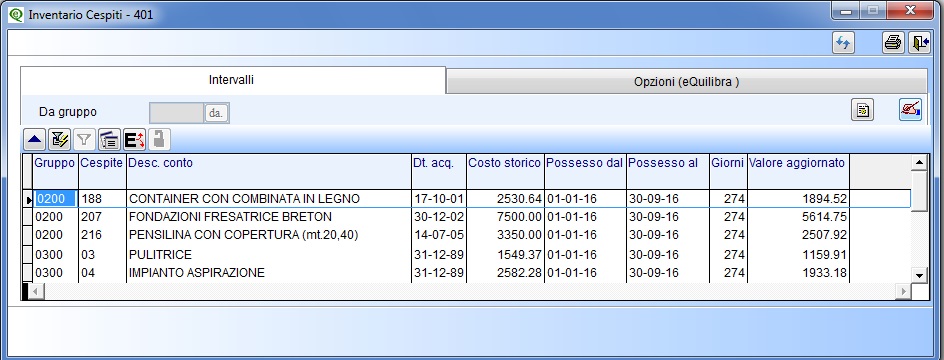Click the stacked windows list icon
944x360 pixels.
110,140
